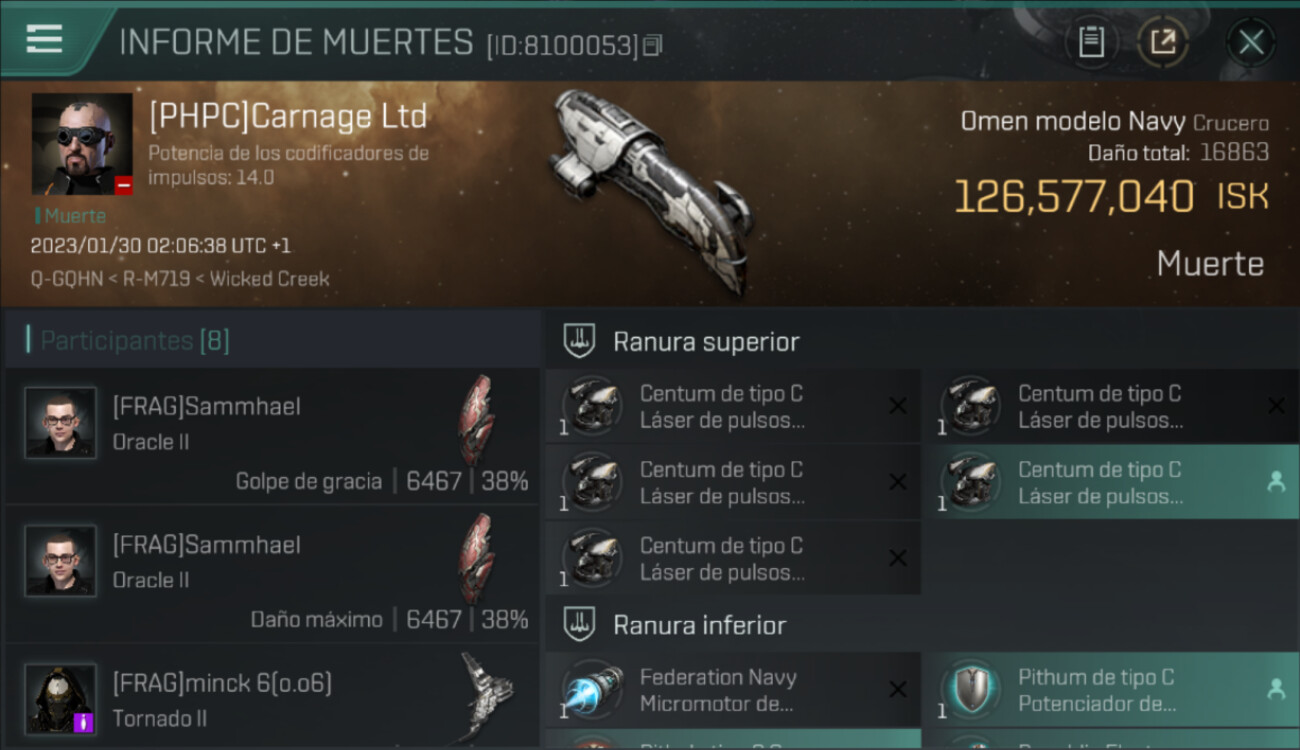This screenshot has width=1300, height=750.
Task: Click person icon on Pithum de tipo C
Action: (1276, 689)
